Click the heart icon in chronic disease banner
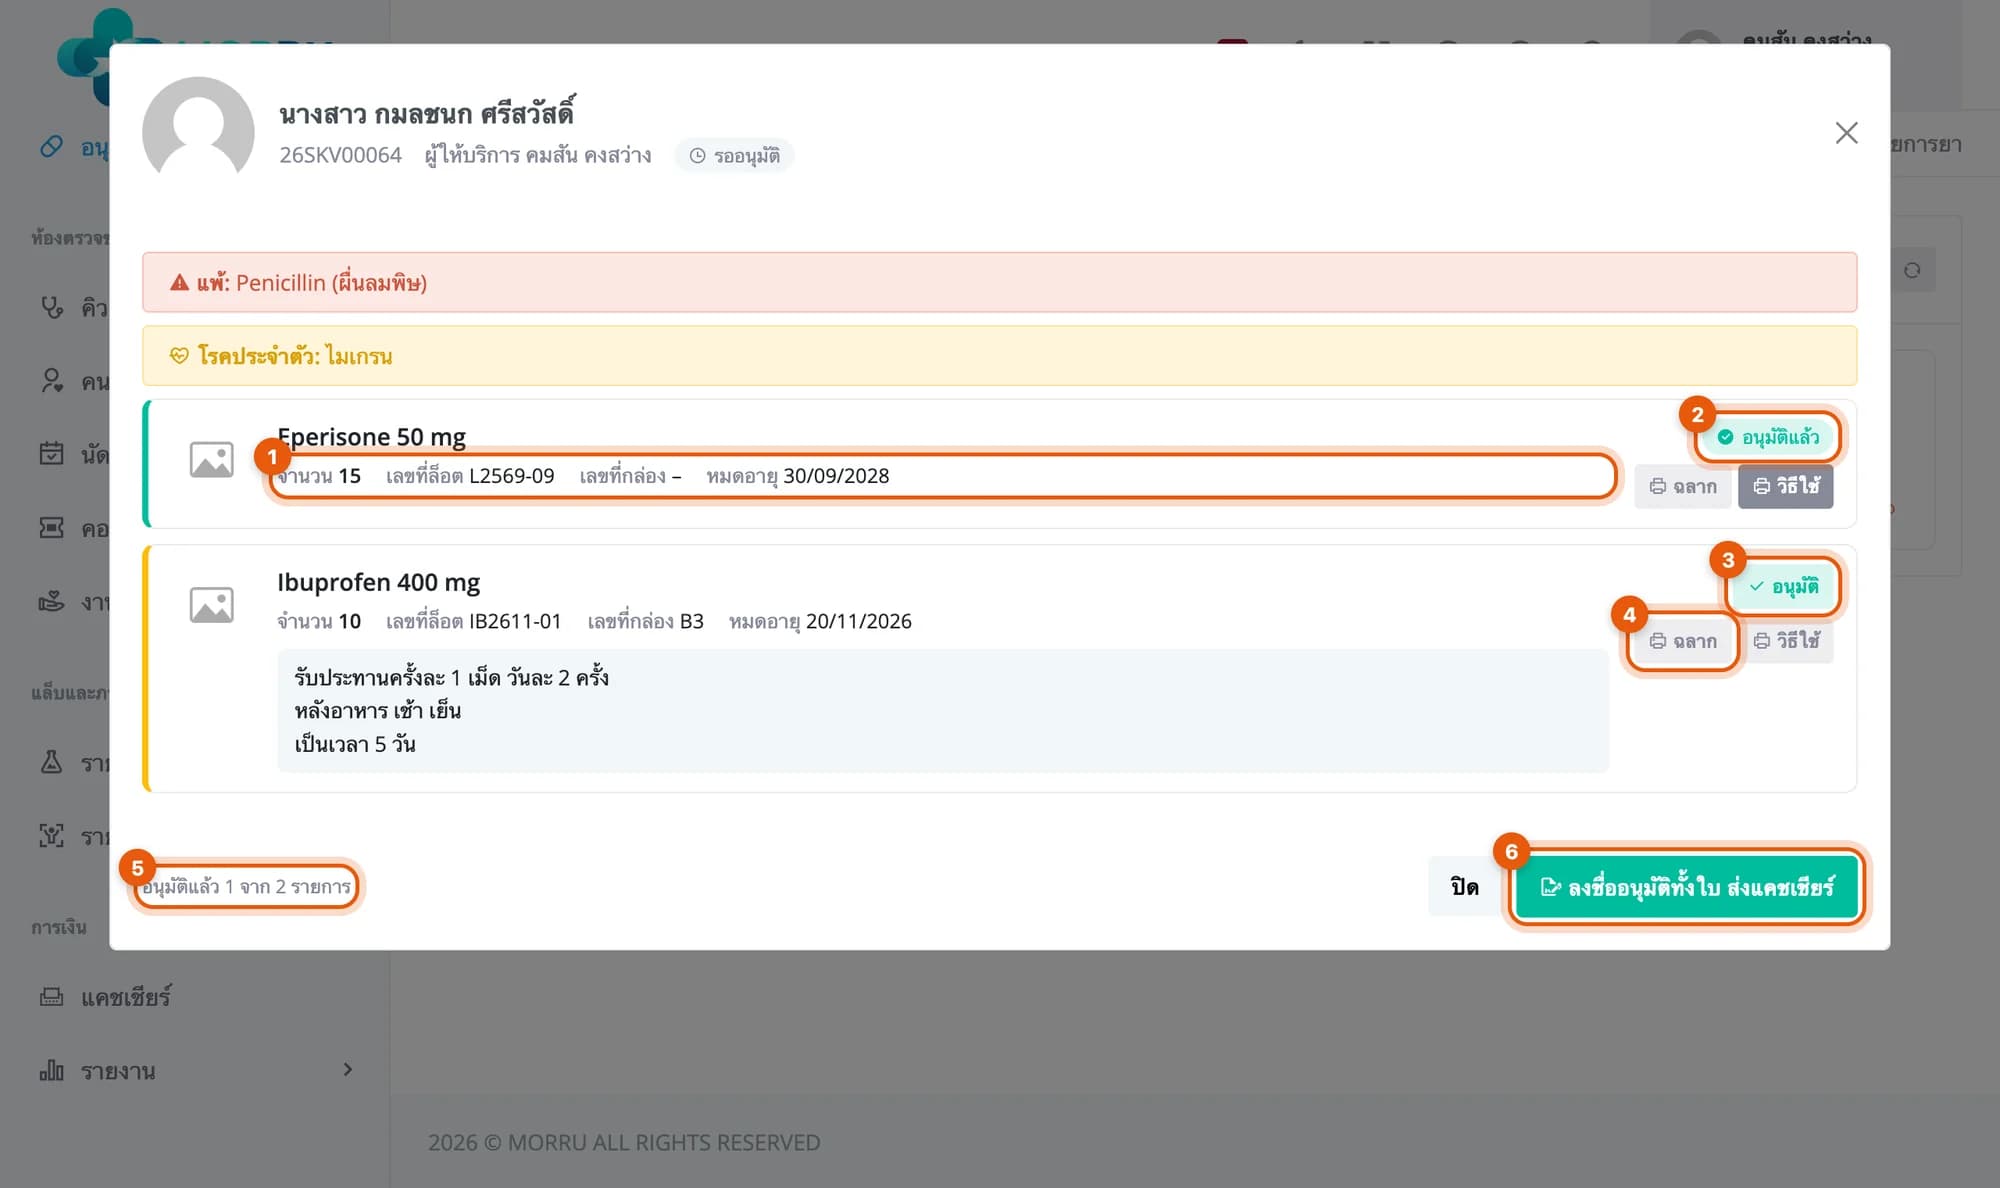Viewport: 2000px width, 1188px height. (179, 356)
